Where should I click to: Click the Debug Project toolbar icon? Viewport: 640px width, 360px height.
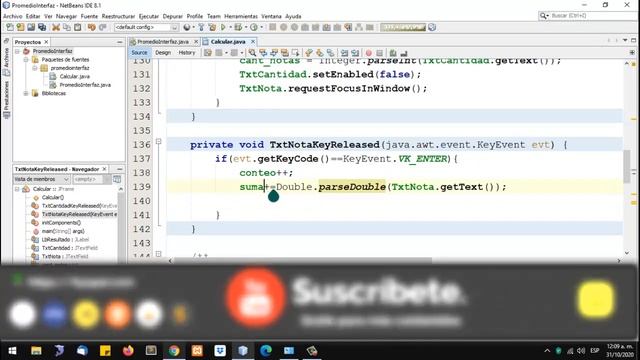(238, 27)
